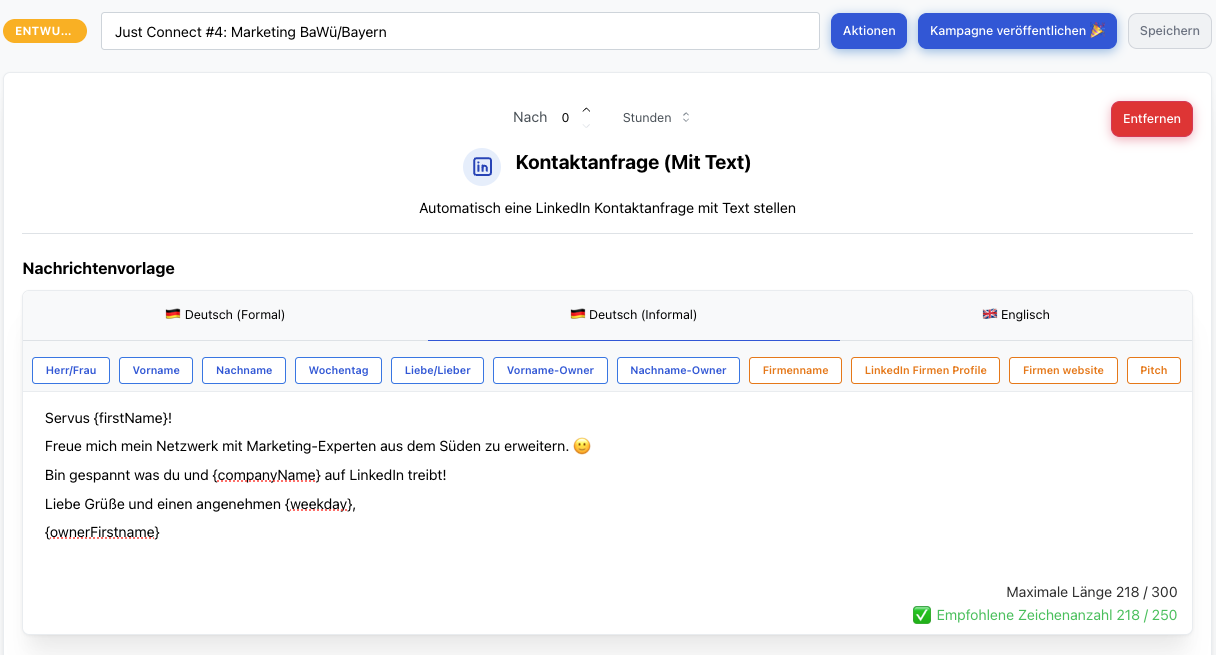
Task: Insert the Firmenname placeholder tag
Action: tap(795, 371)
